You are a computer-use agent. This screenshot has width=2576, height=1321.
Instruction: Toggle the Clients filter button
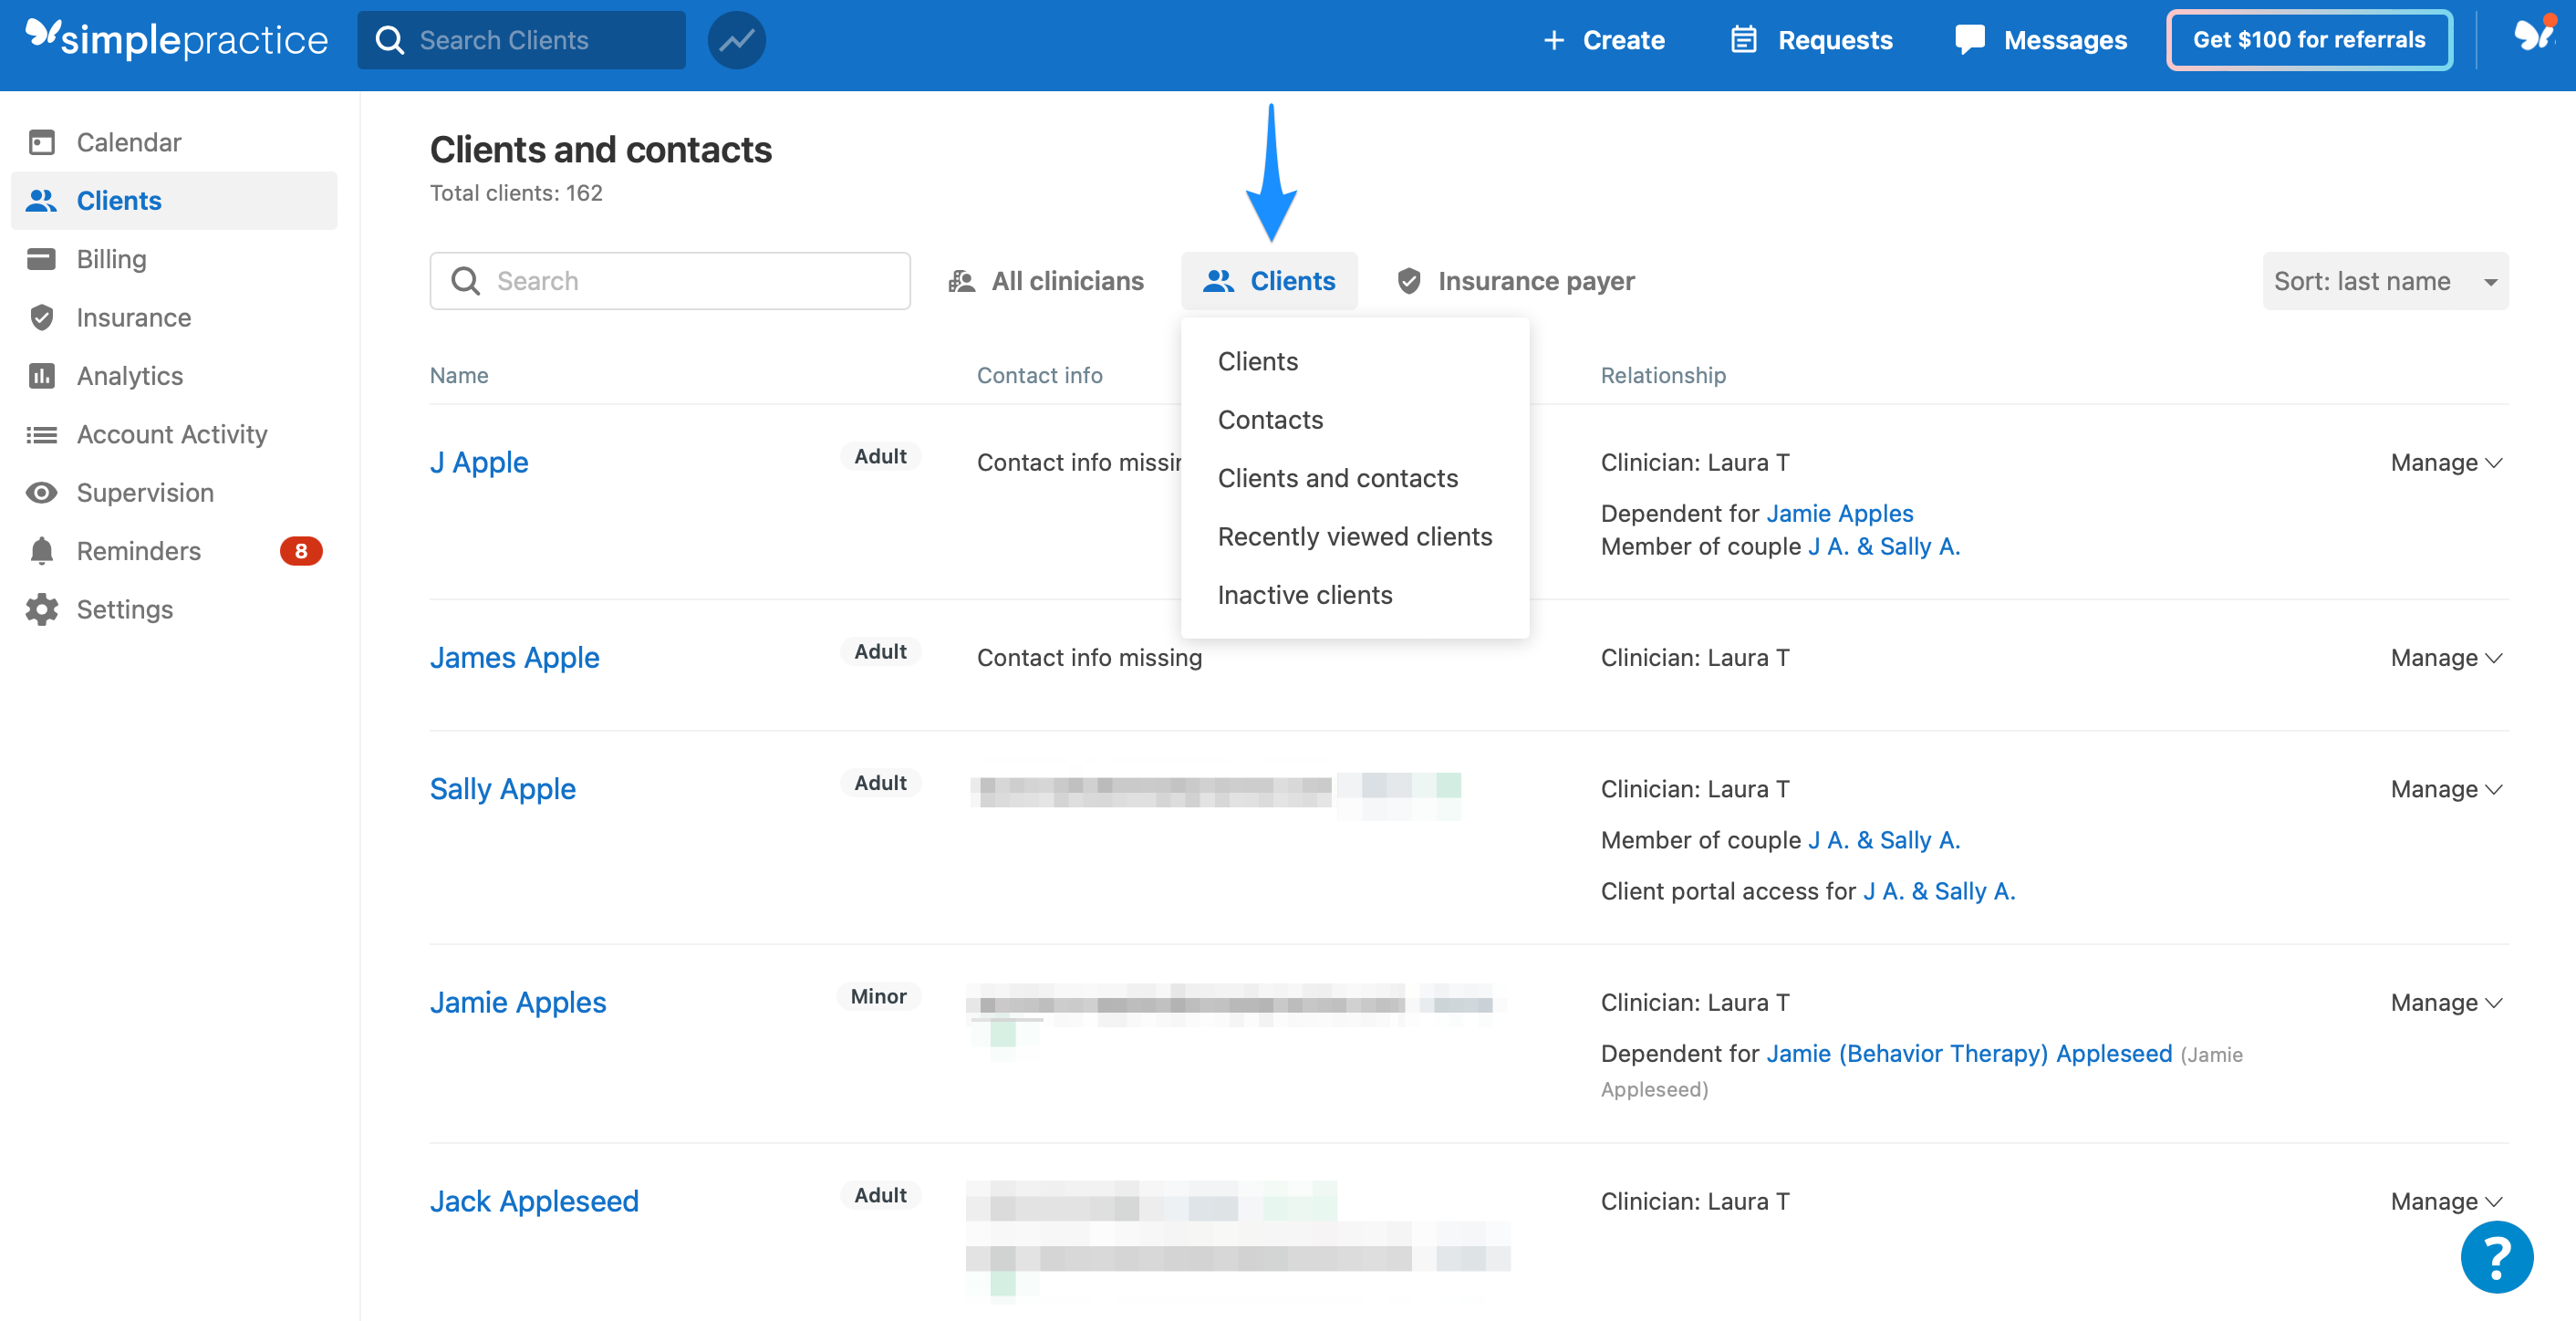point(1270,280)
